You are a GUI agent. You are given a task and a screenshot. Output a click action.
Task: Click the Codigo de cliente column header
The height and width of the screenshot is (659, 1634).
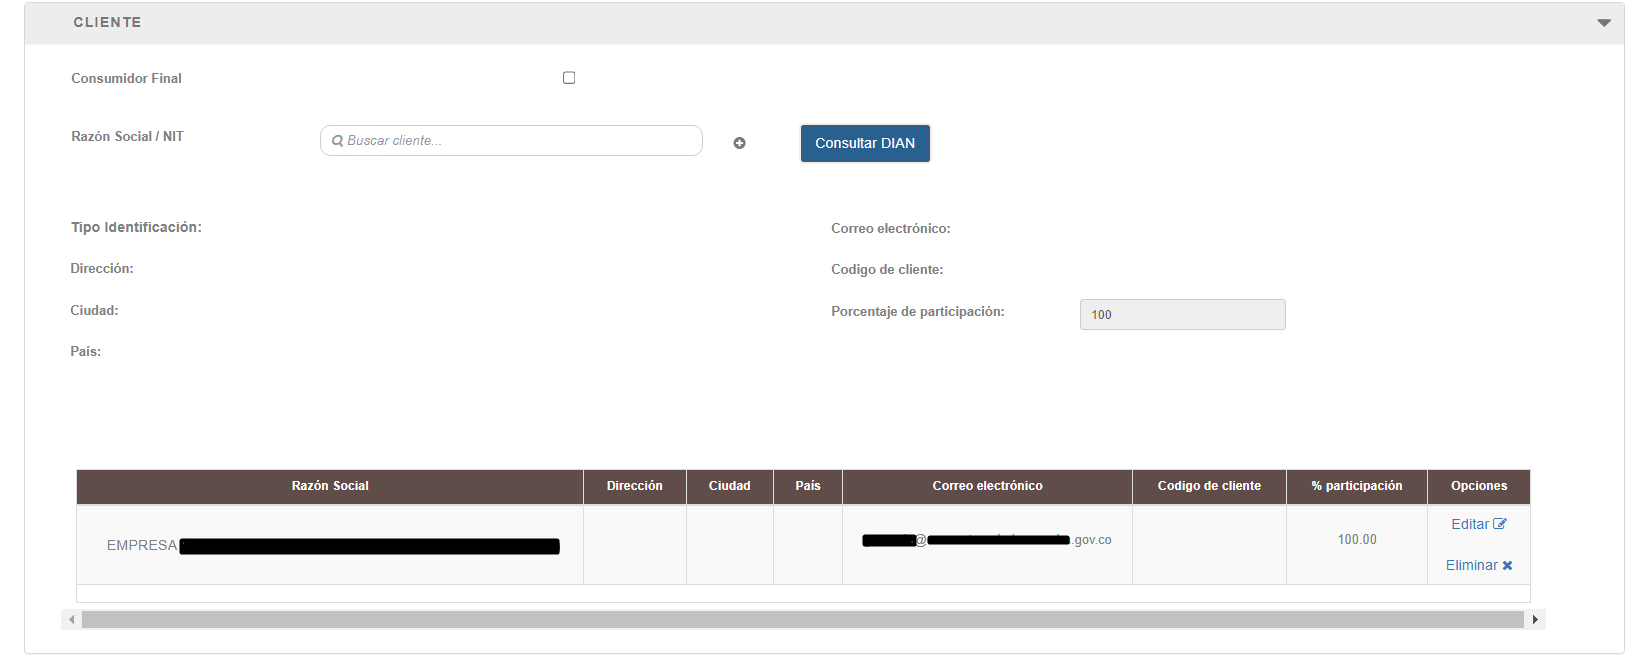click(1209, 486)
